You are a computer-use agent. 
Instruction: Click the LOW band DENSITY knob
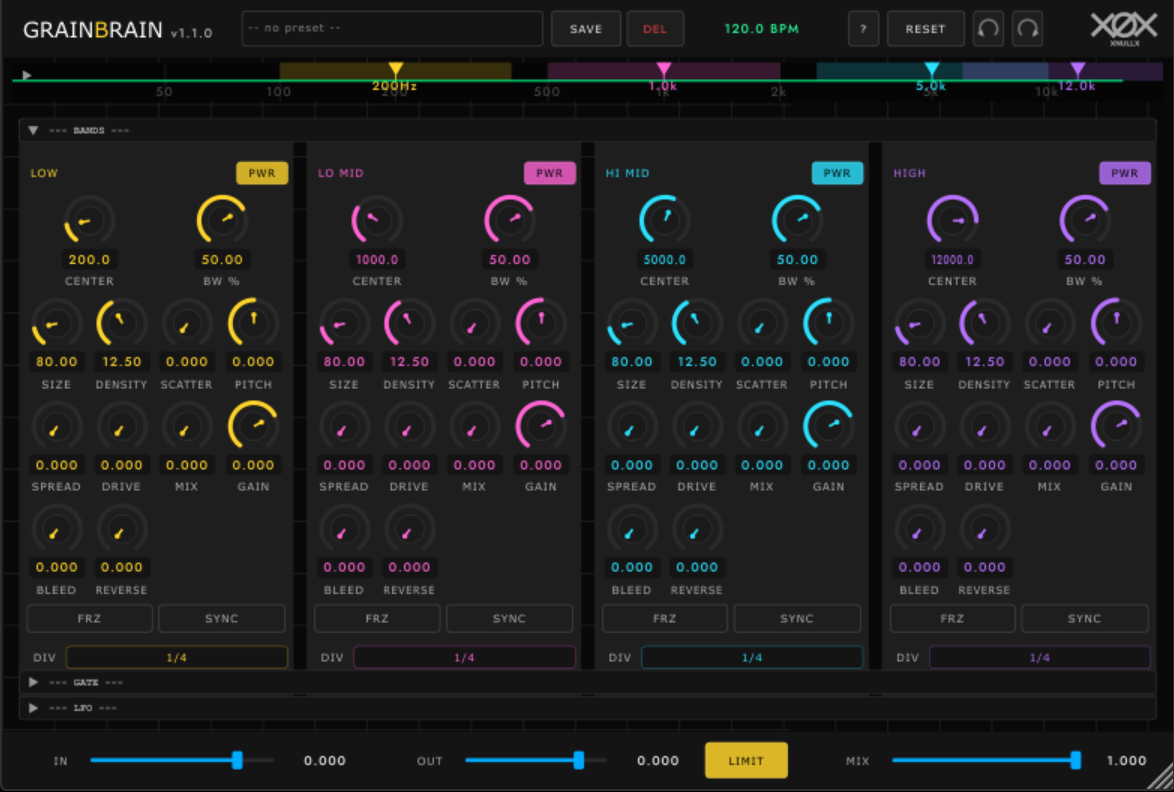121,323
